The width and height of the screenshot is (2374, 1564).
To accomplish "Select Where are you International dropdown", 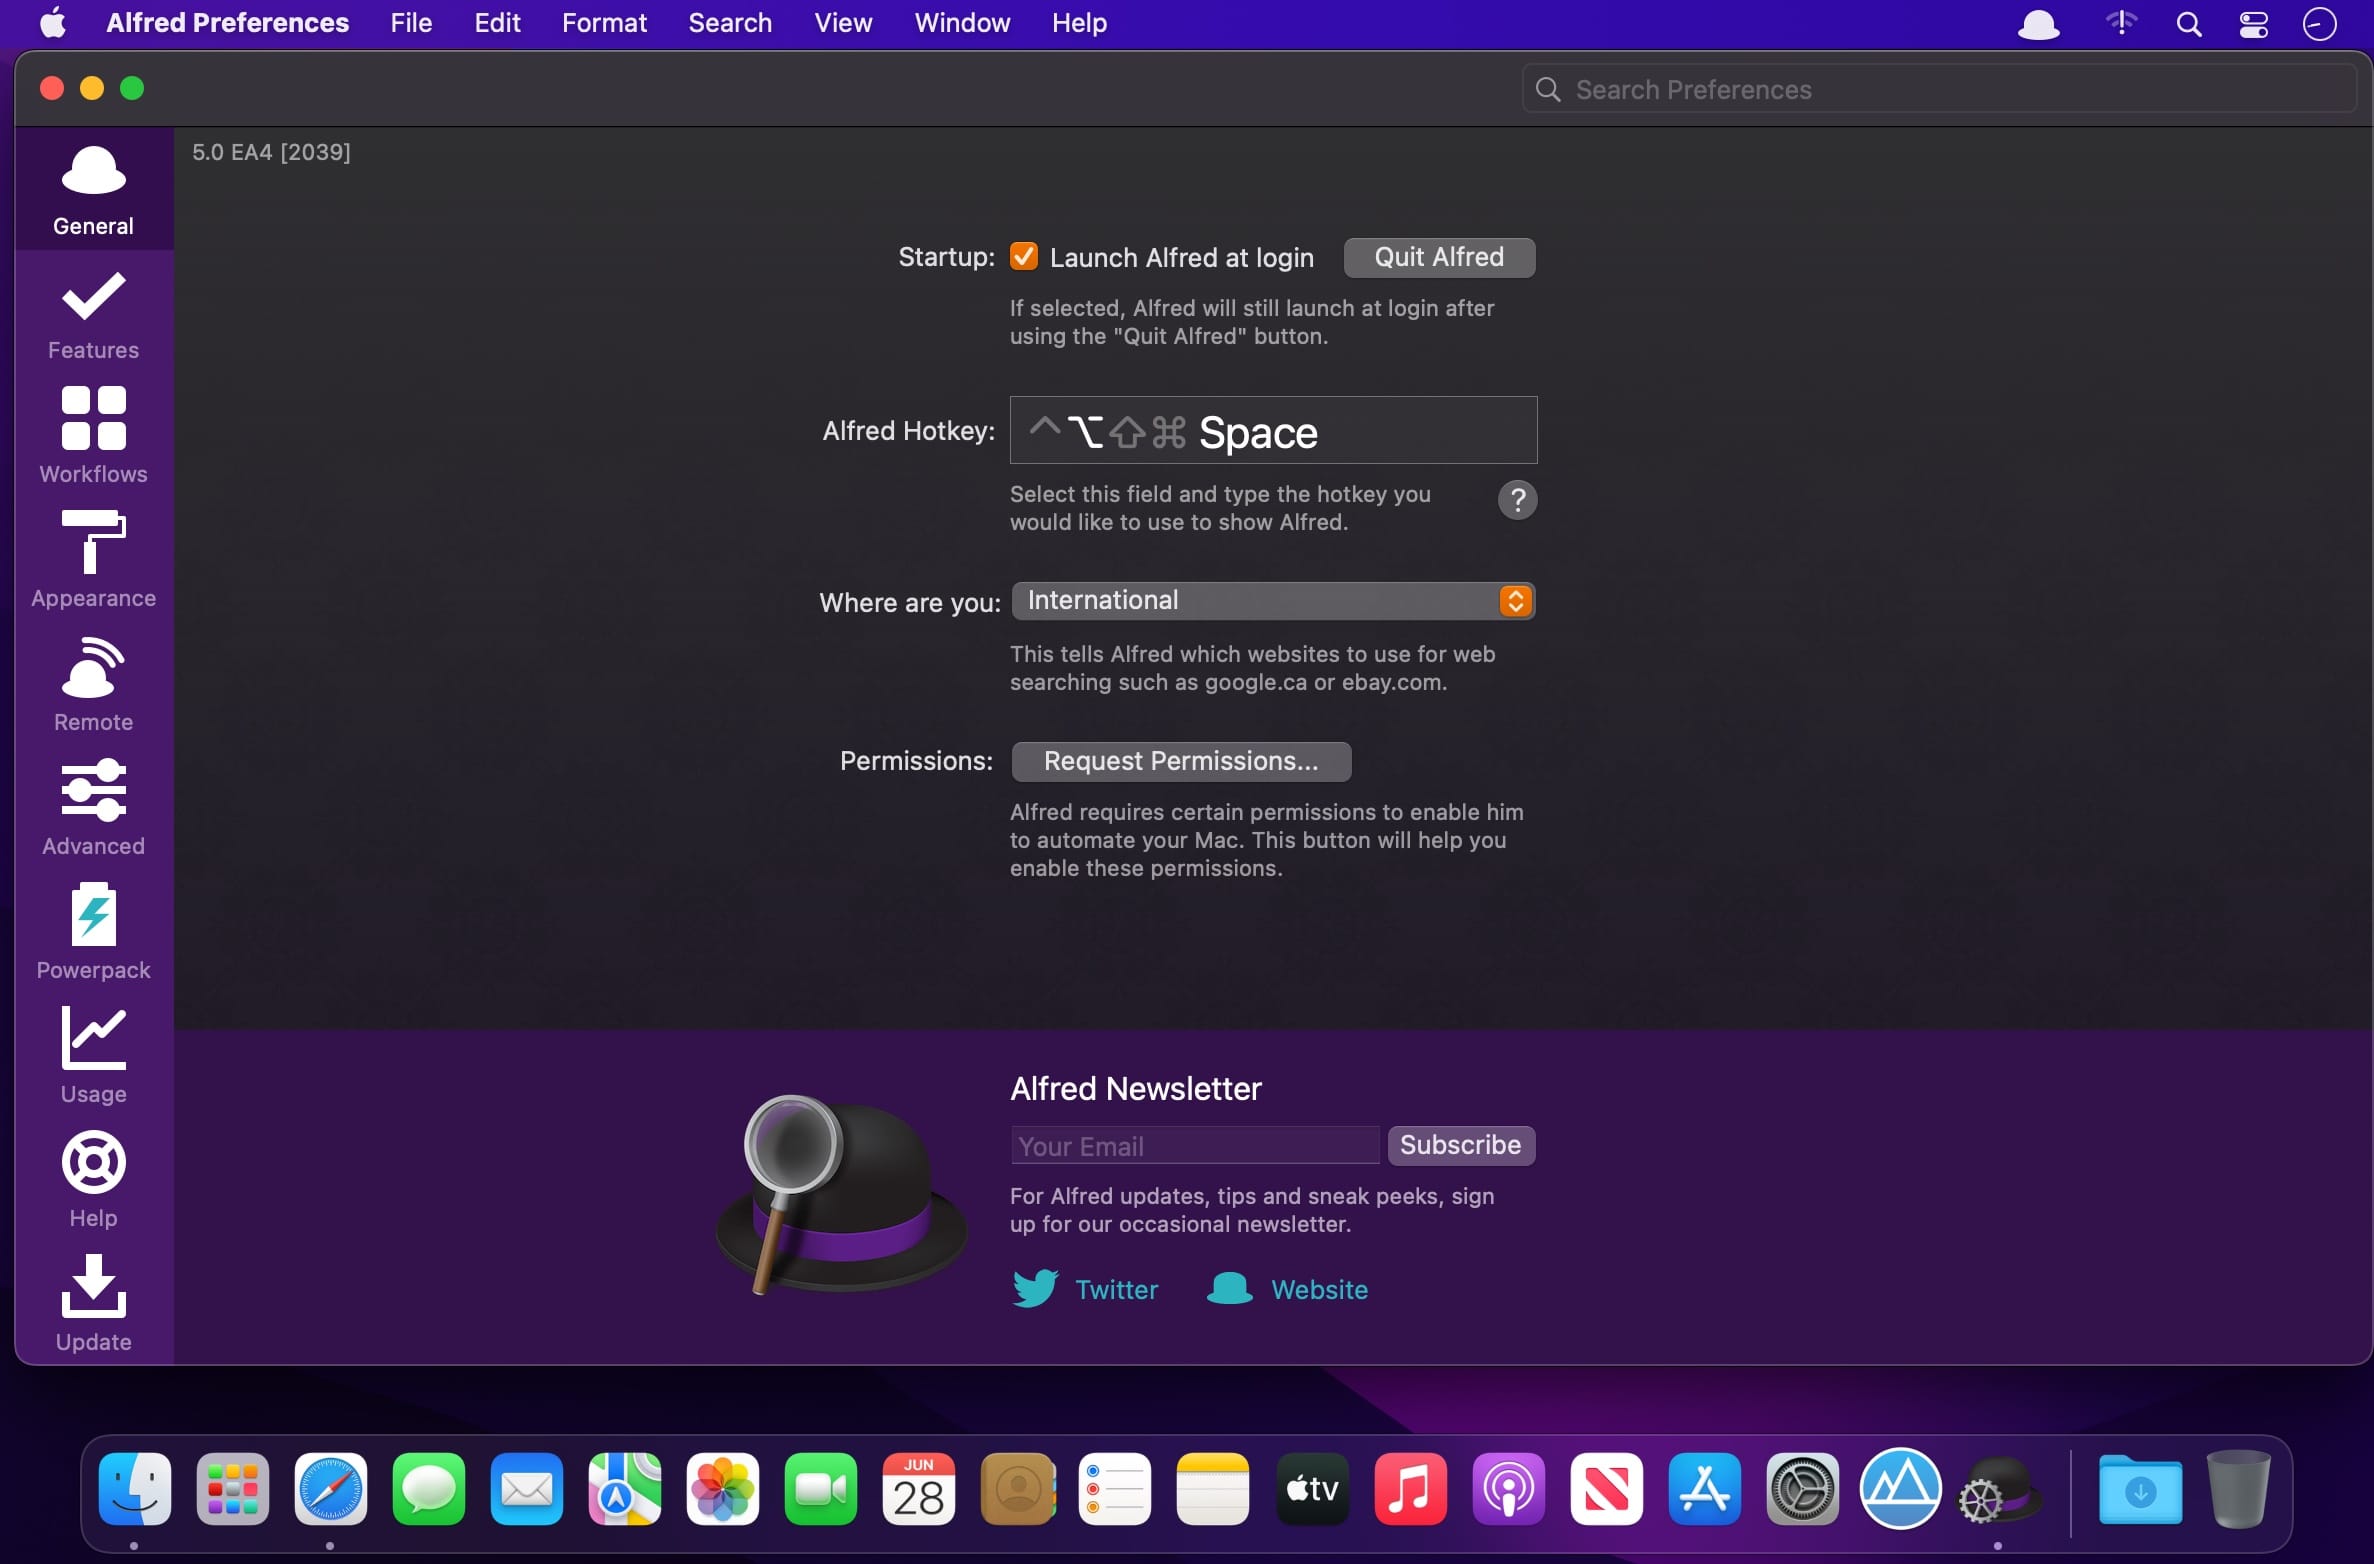I will (1271, 599).
